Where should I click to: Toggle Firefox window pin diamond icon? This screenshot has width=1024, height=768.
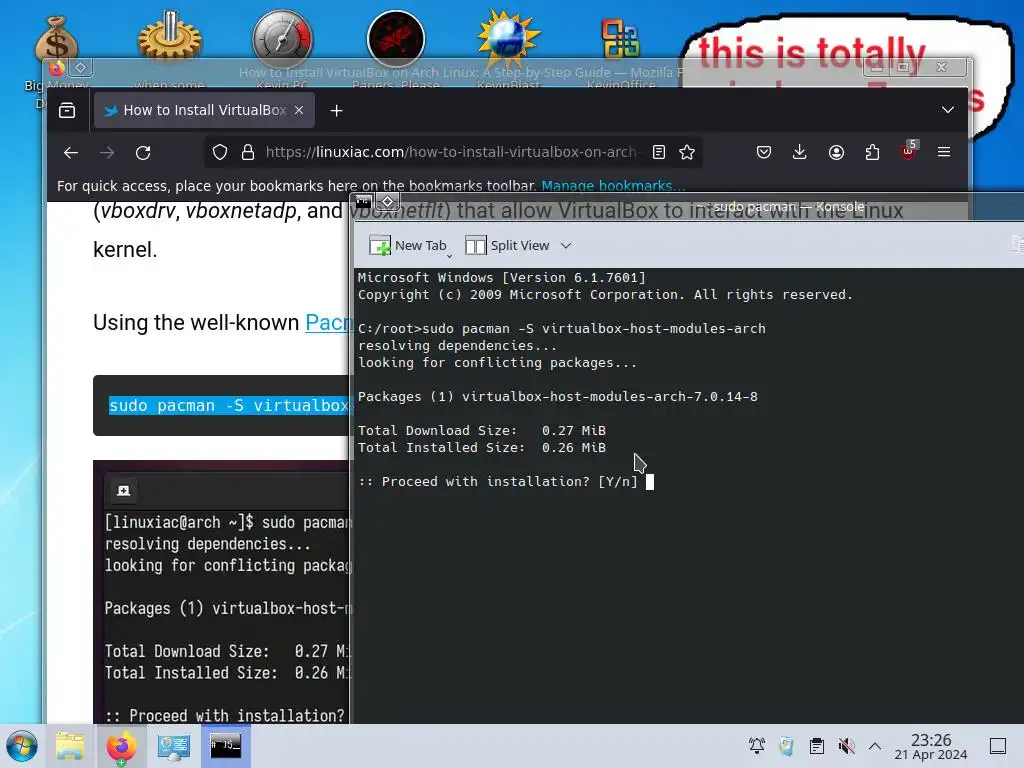pos(80,67)
